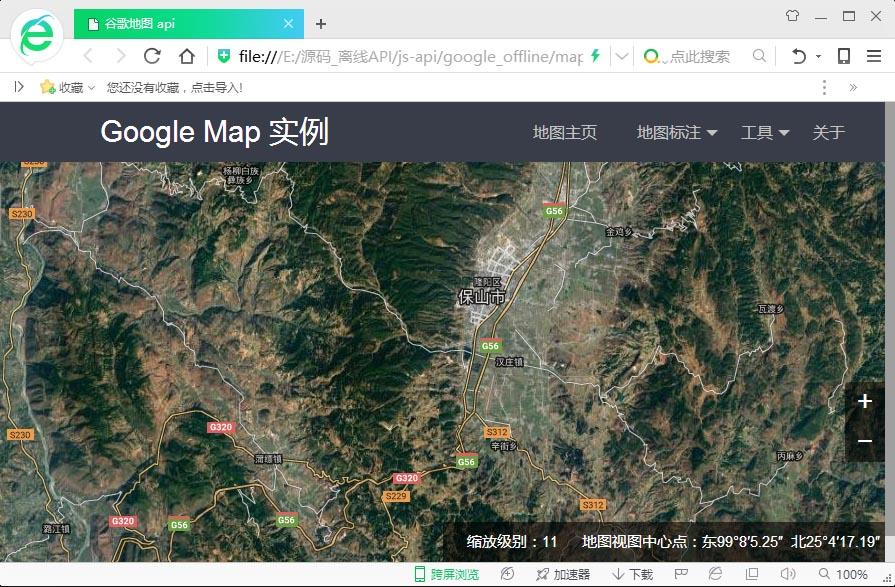Click 跨屏浏览 in the status bar

pyautogui.click(x=447, y=574)
